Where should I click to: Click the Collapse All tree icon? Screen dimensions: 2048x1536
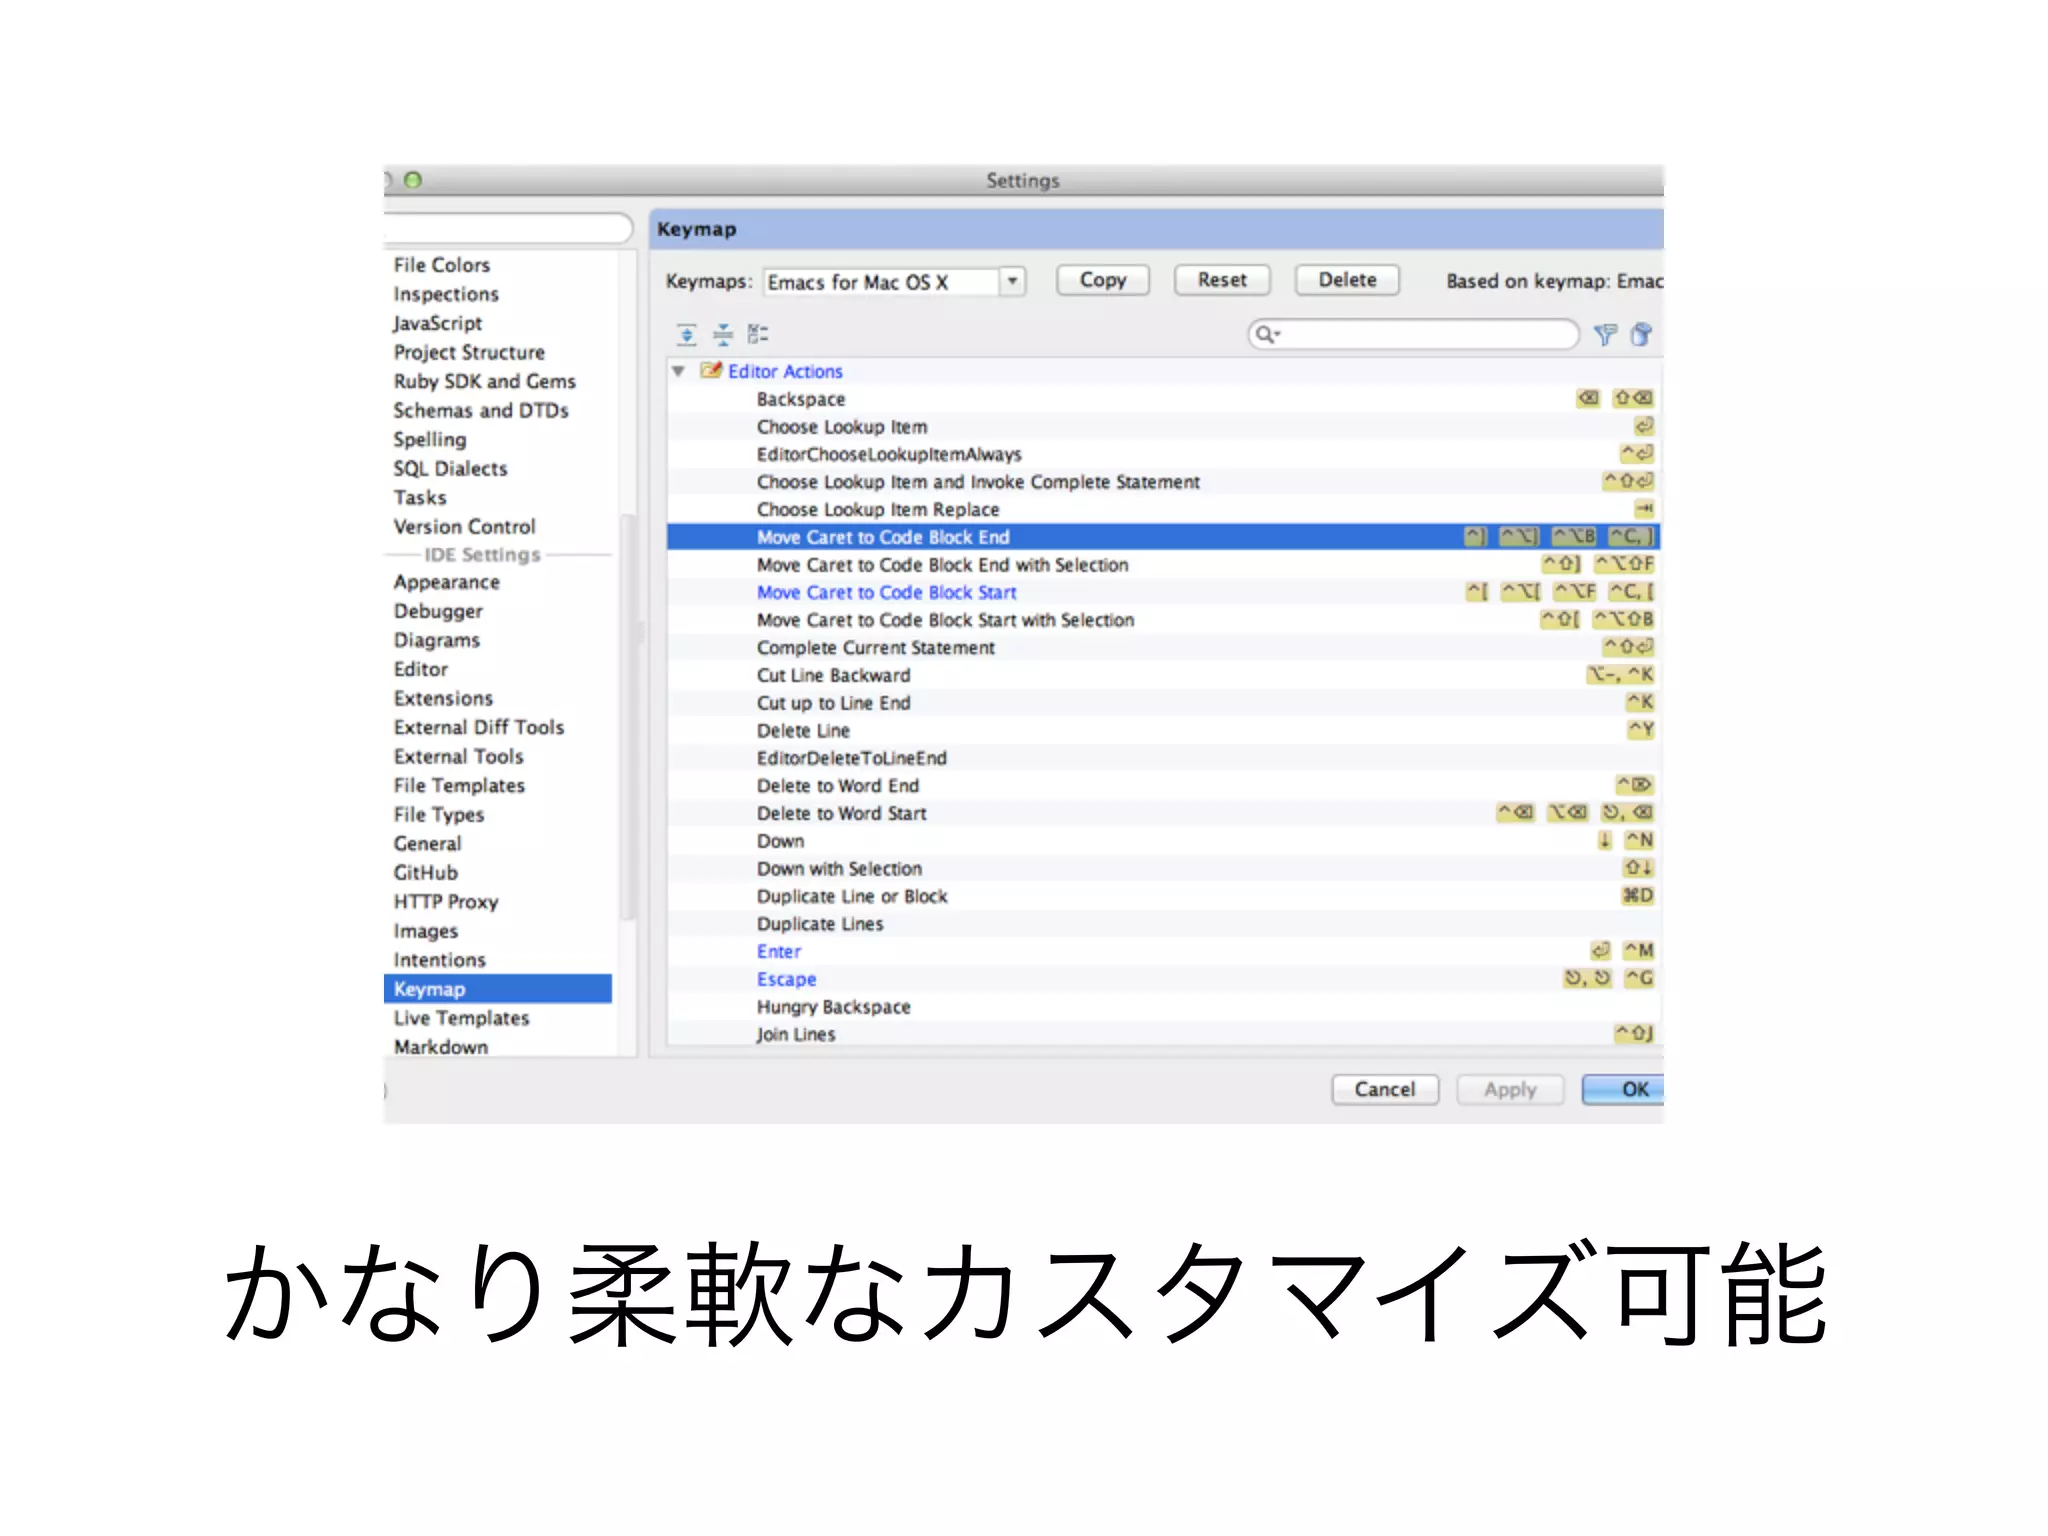coord(722,334)
